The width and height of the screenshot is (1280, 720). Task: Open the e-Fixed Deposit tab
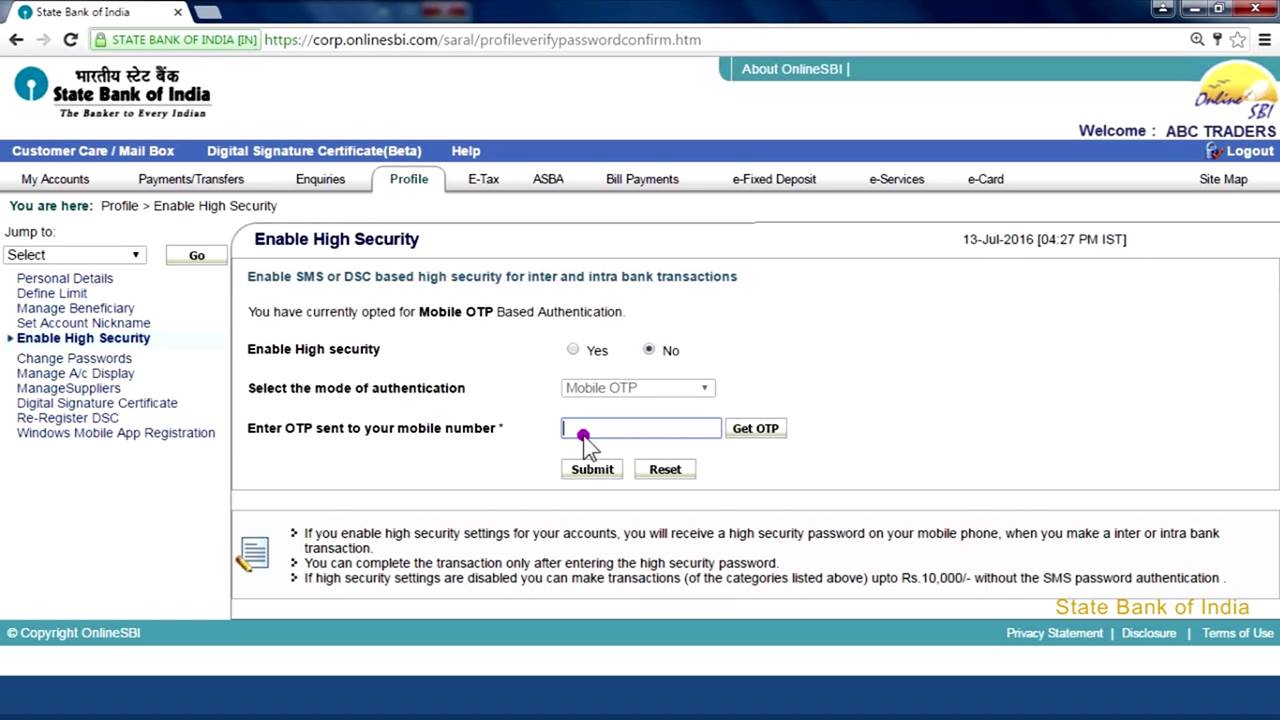coord(774,179)
